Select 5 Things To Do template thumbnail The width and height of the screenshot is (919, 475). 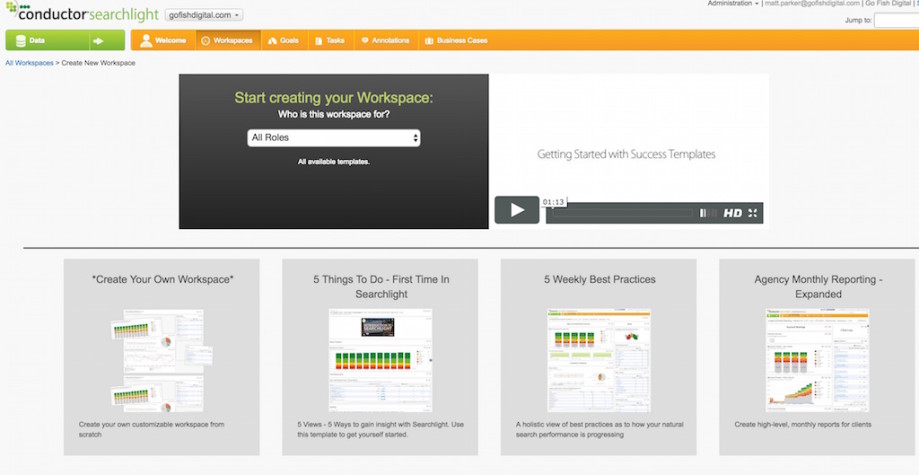click(380, 360)
